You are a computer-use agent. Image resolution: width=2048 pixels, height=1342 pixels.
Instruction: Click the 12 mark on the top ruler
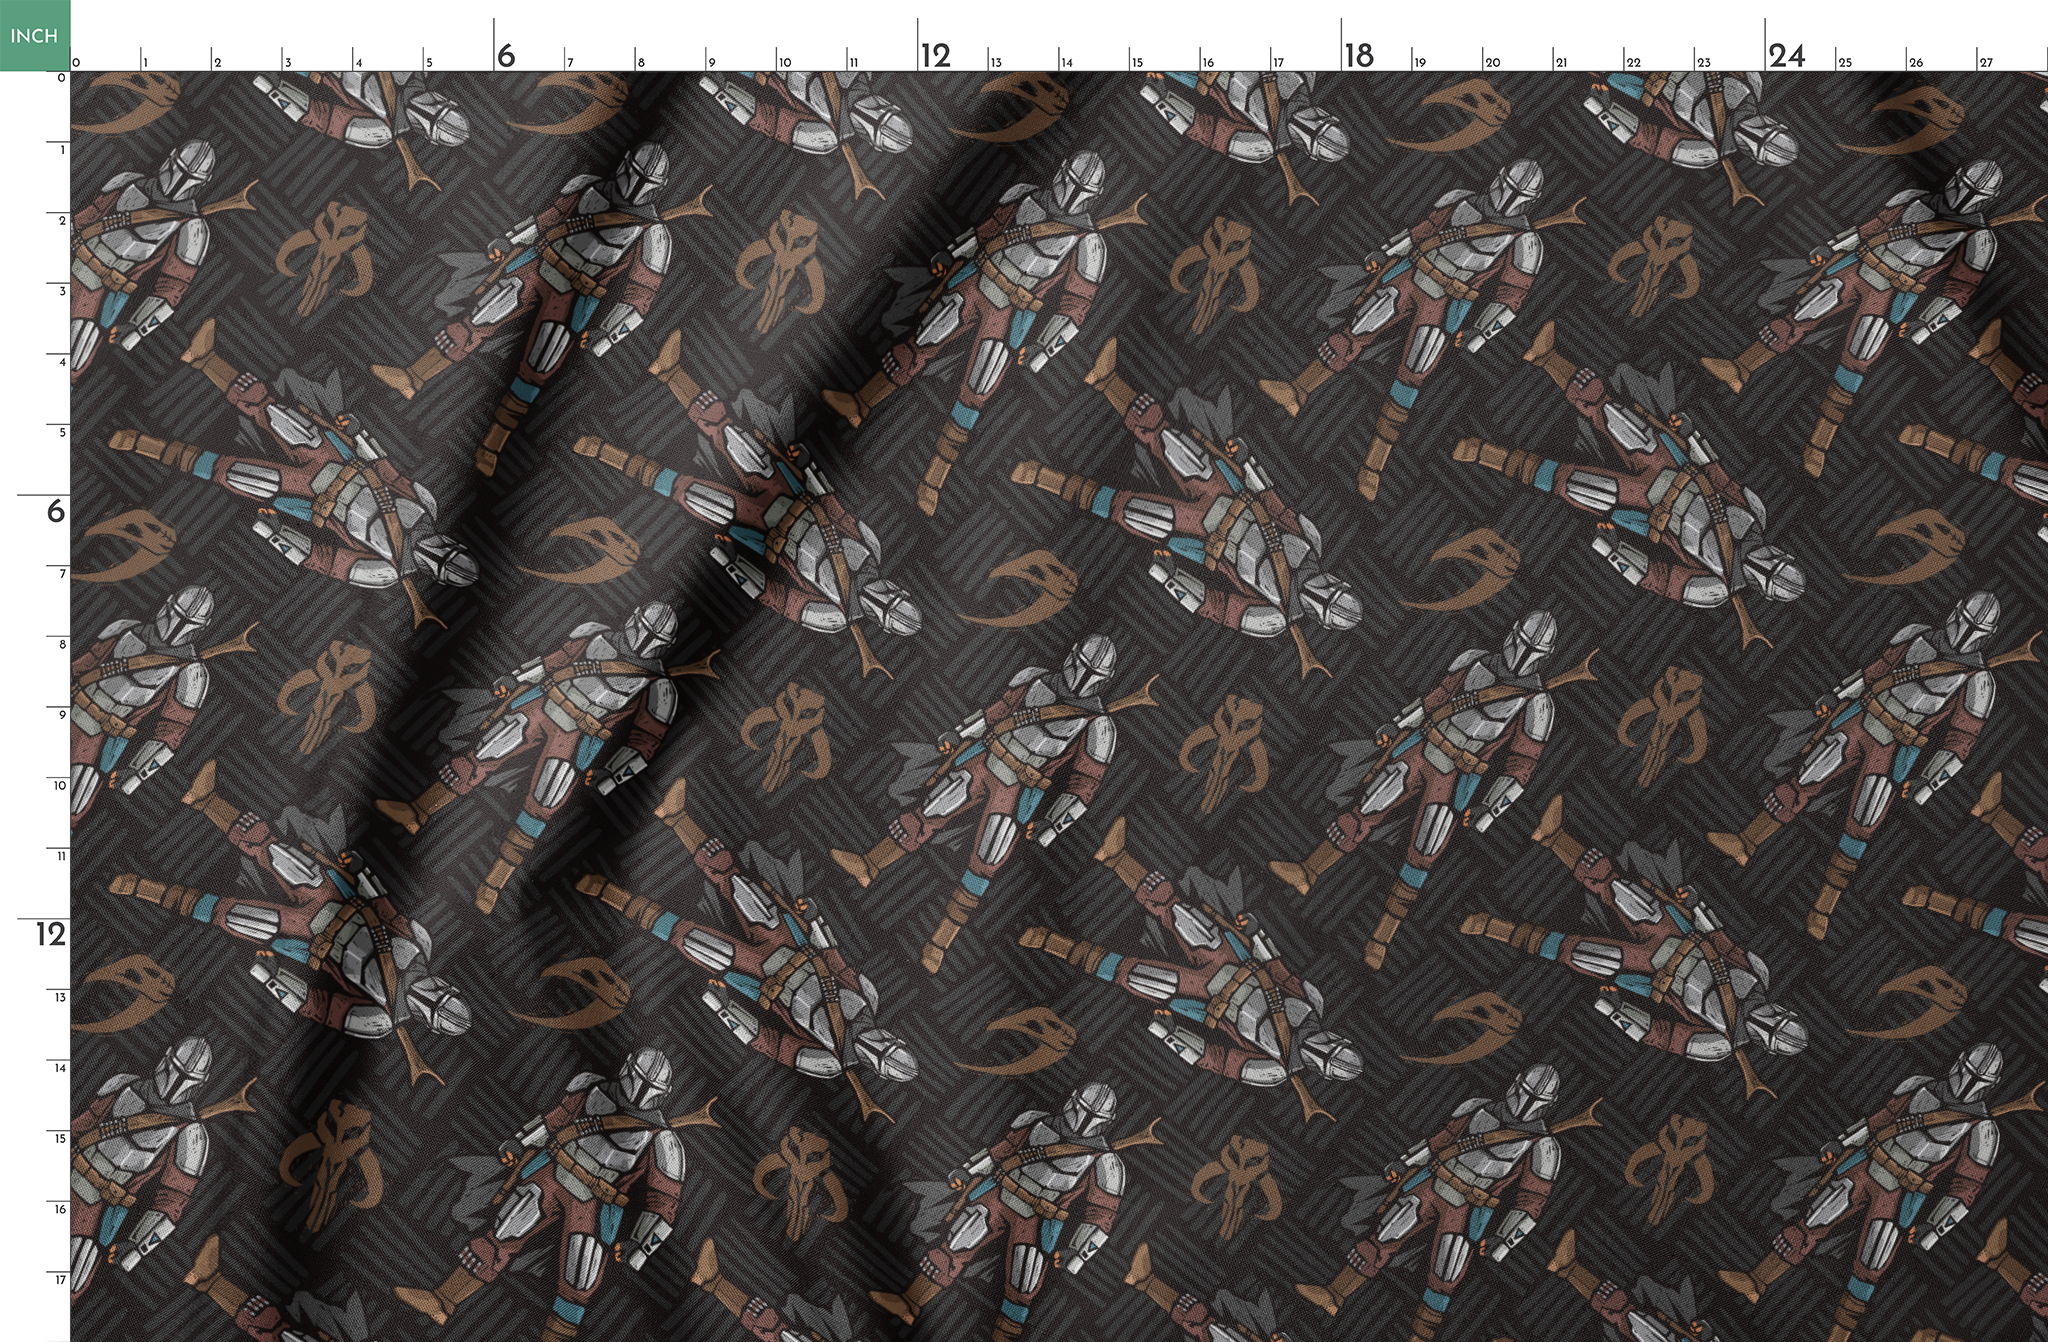click(x=936, y=55)
